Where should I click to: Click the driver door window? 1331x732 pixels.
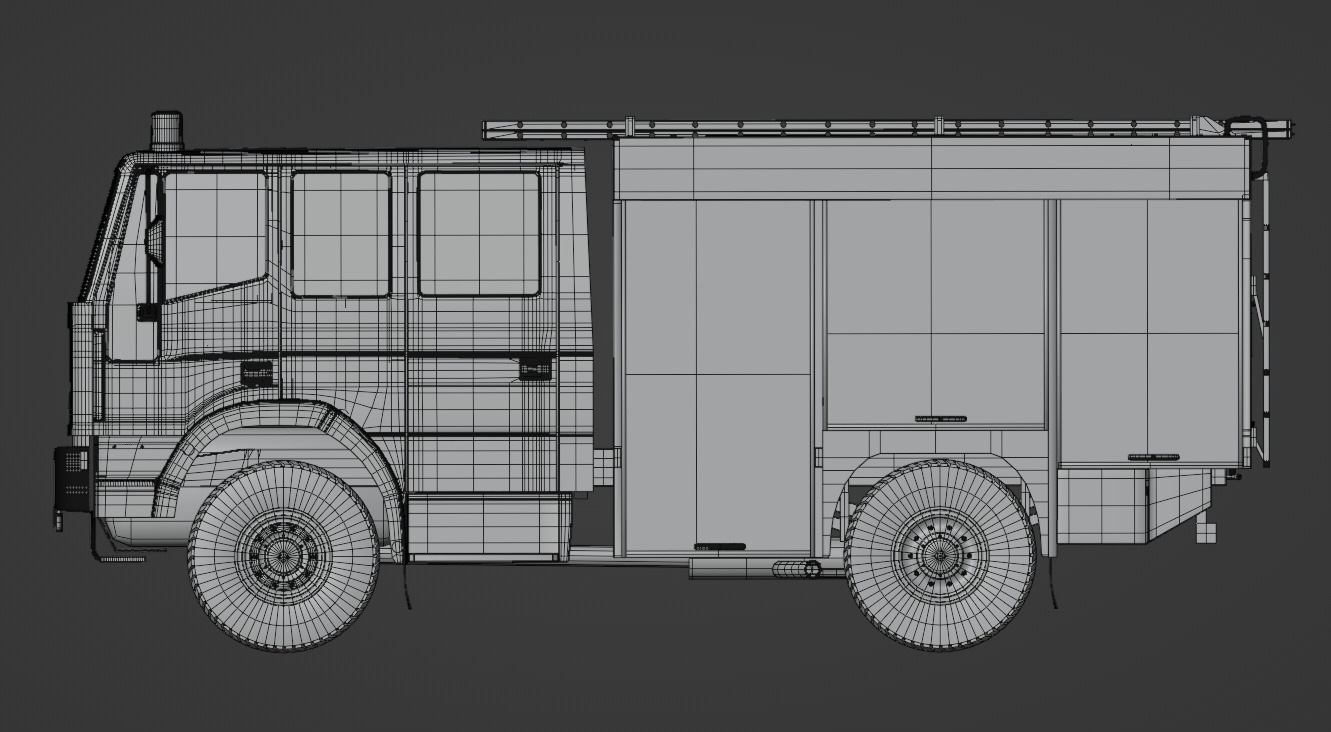(x=214, y=235)
